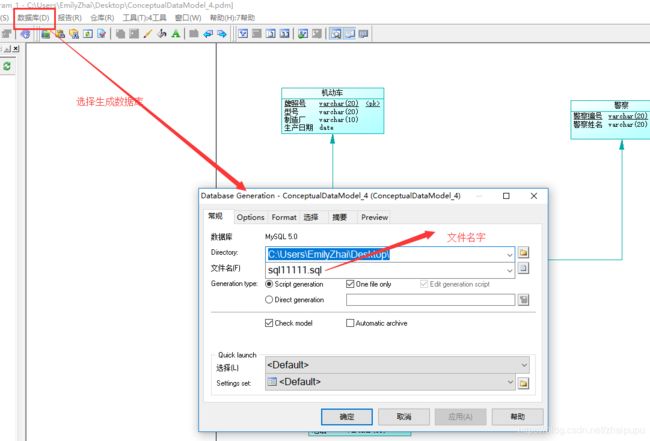Open the 工具(T) menu
This screenshot has height=441, width=650.
tap(144, 18)
